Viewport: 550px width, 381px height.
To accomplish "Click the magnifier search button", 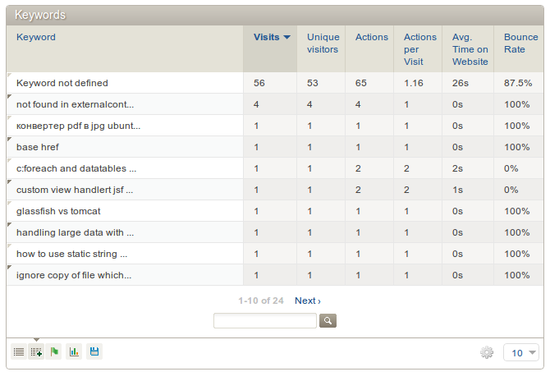I will (328, 321).
